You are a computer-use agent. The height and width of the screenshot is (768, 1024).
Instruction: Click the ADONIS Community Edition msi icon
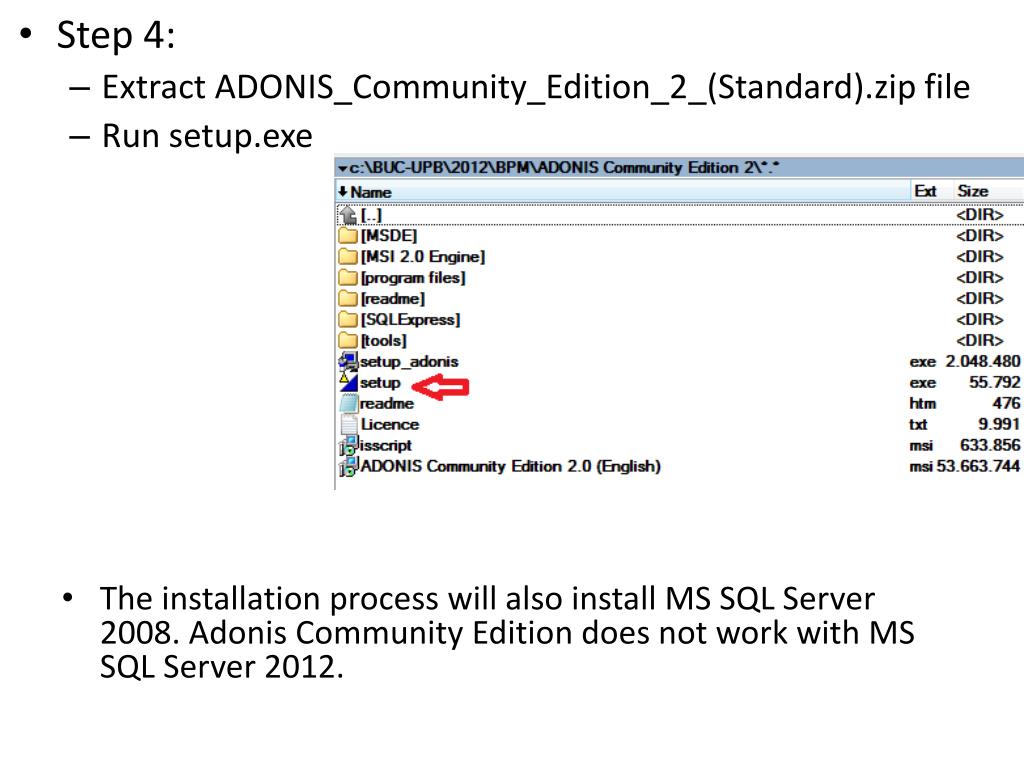click(347, 467)
